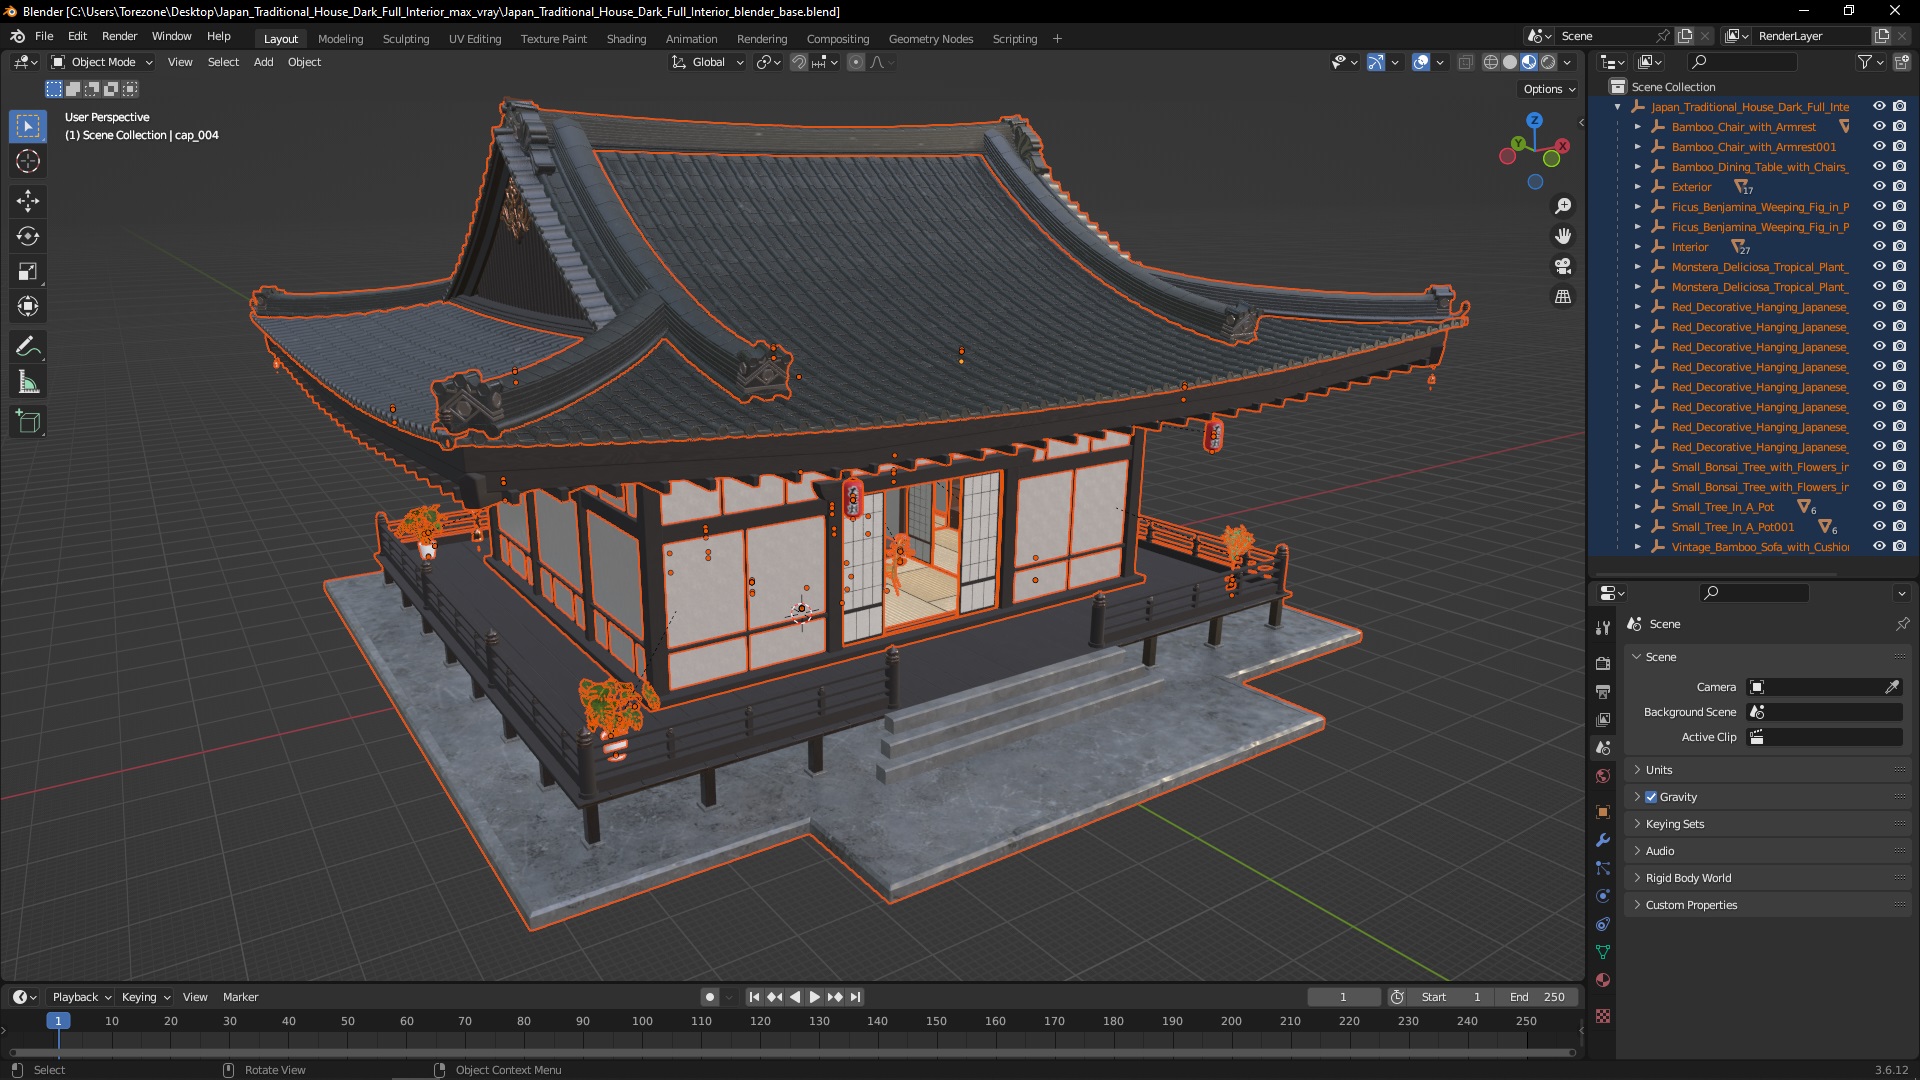Switch to the Shading workspace tab

[626, 39]
